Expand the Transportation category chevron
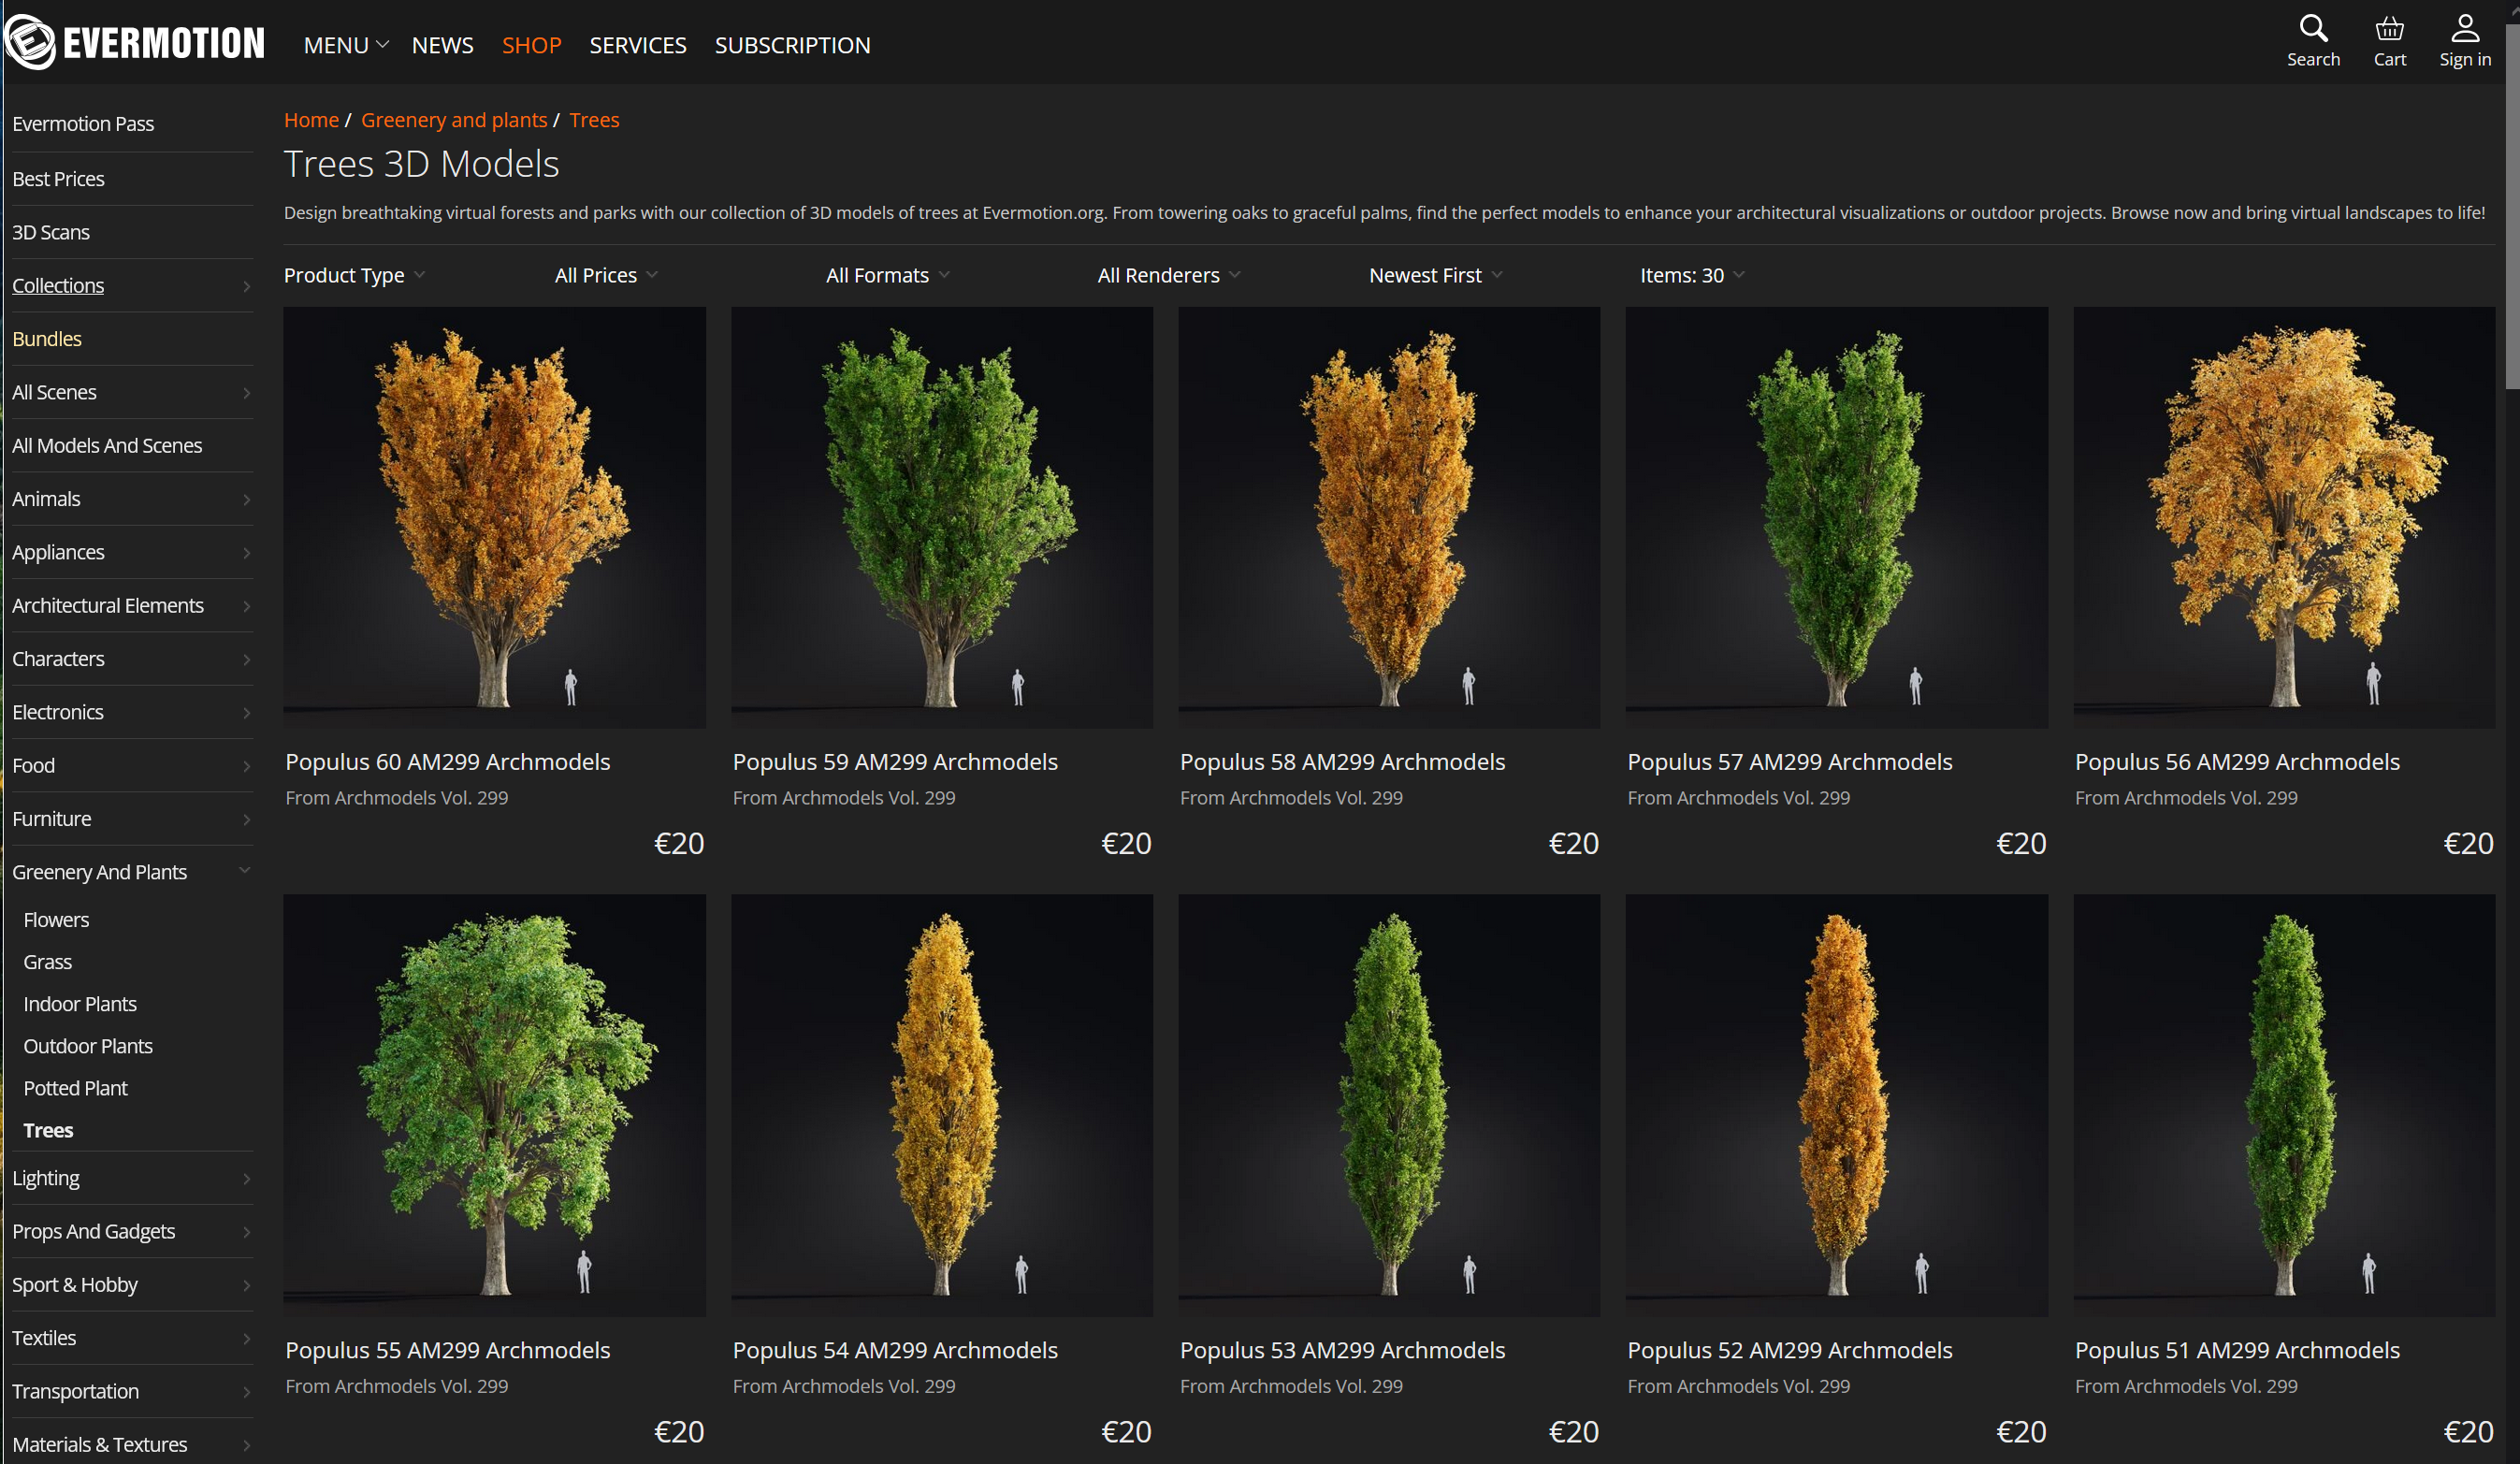2520x1464 pixels. point(246,1392)
